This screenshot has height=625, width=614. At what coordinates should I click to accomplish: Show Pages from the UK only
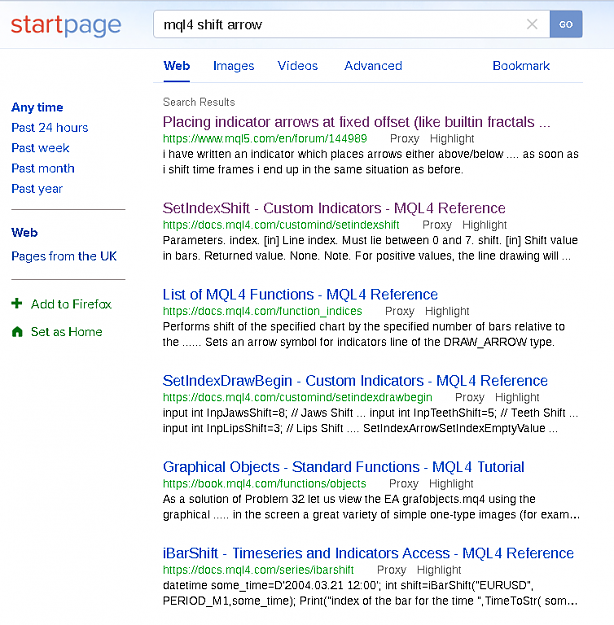(x=64, y=256)
